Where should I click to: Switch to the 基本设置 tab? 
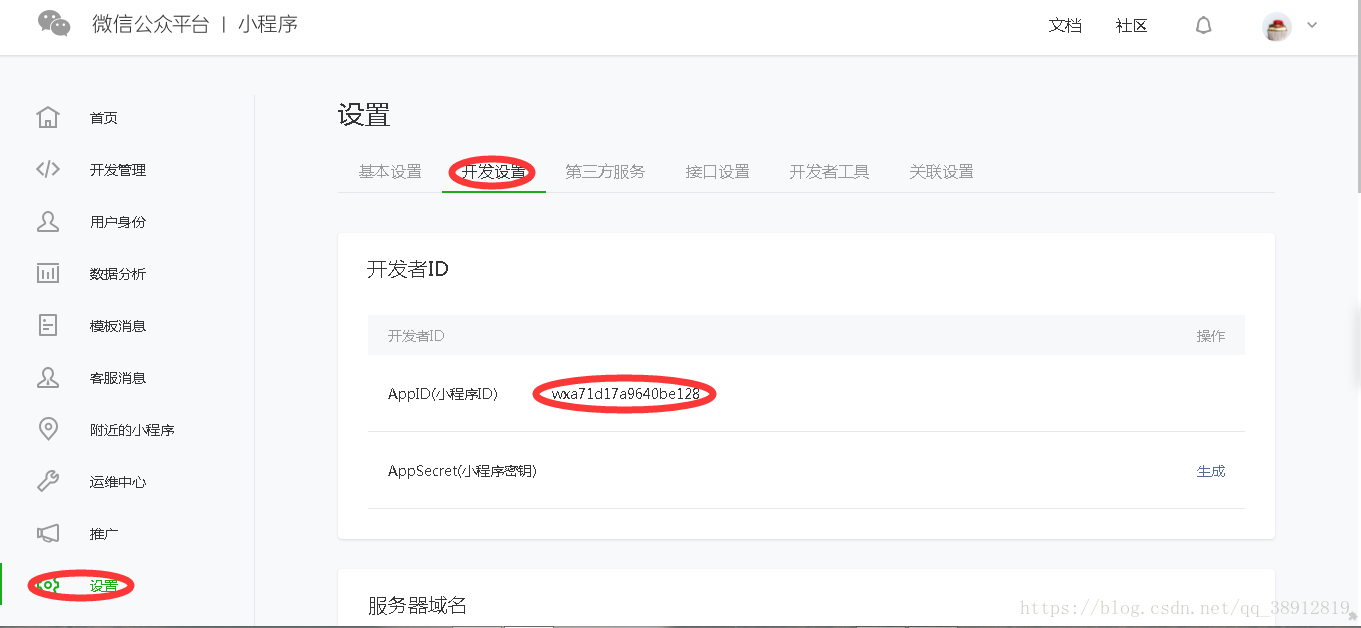[x=390, y=172]
